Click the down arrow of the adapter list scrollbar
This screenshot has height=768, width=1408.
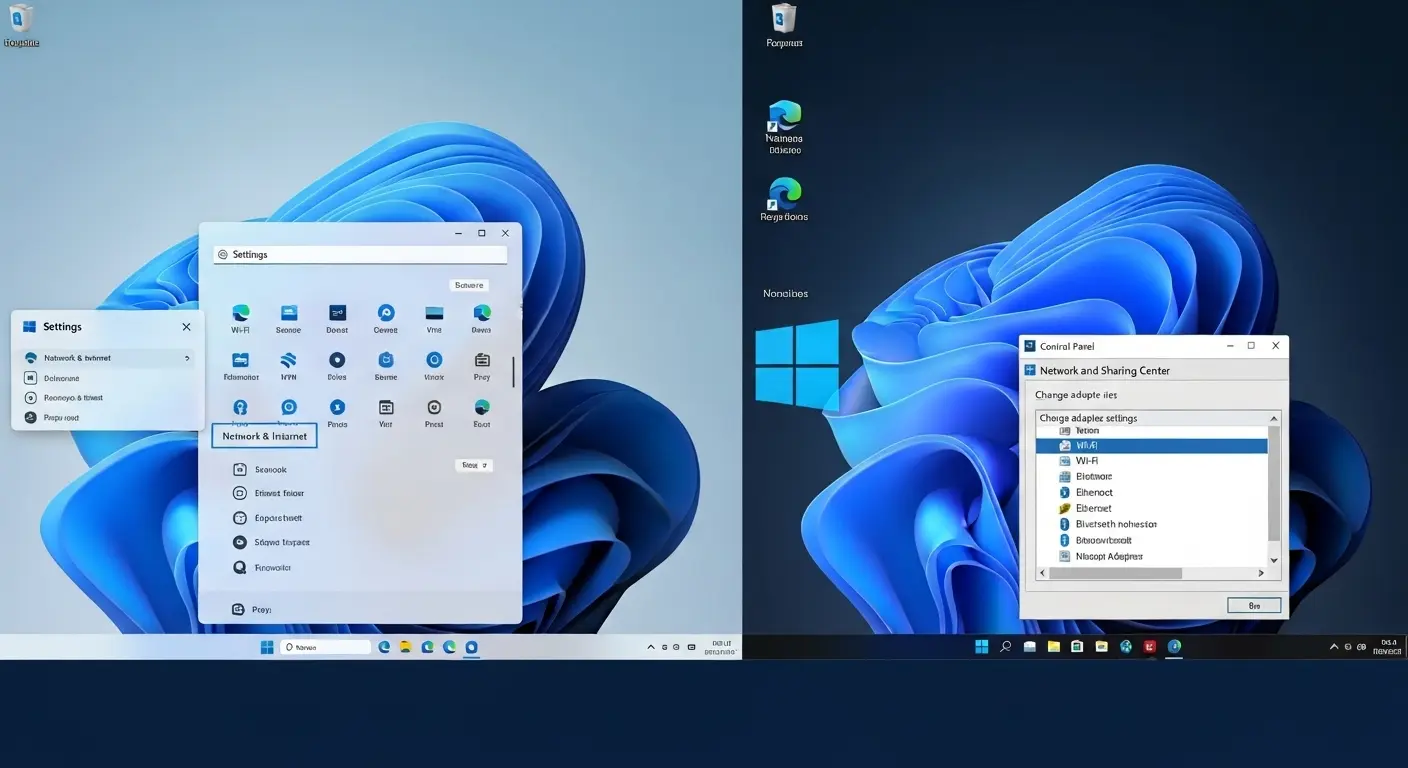(x=1274, y=560)
